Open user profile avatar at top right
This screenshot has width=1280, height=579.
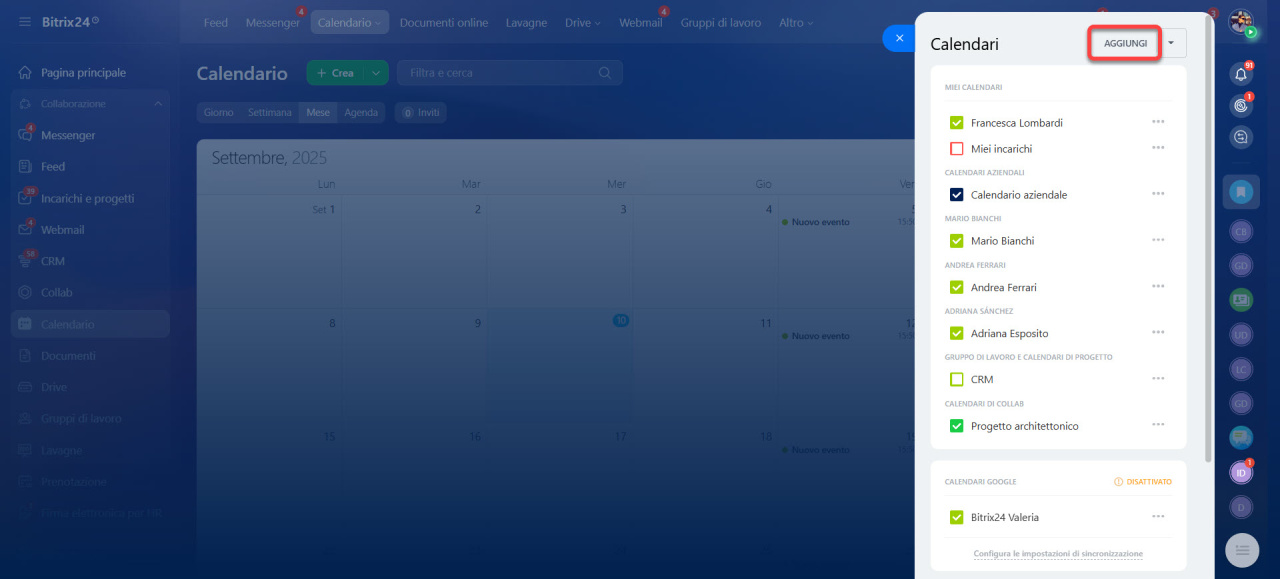click(1241, 22)
